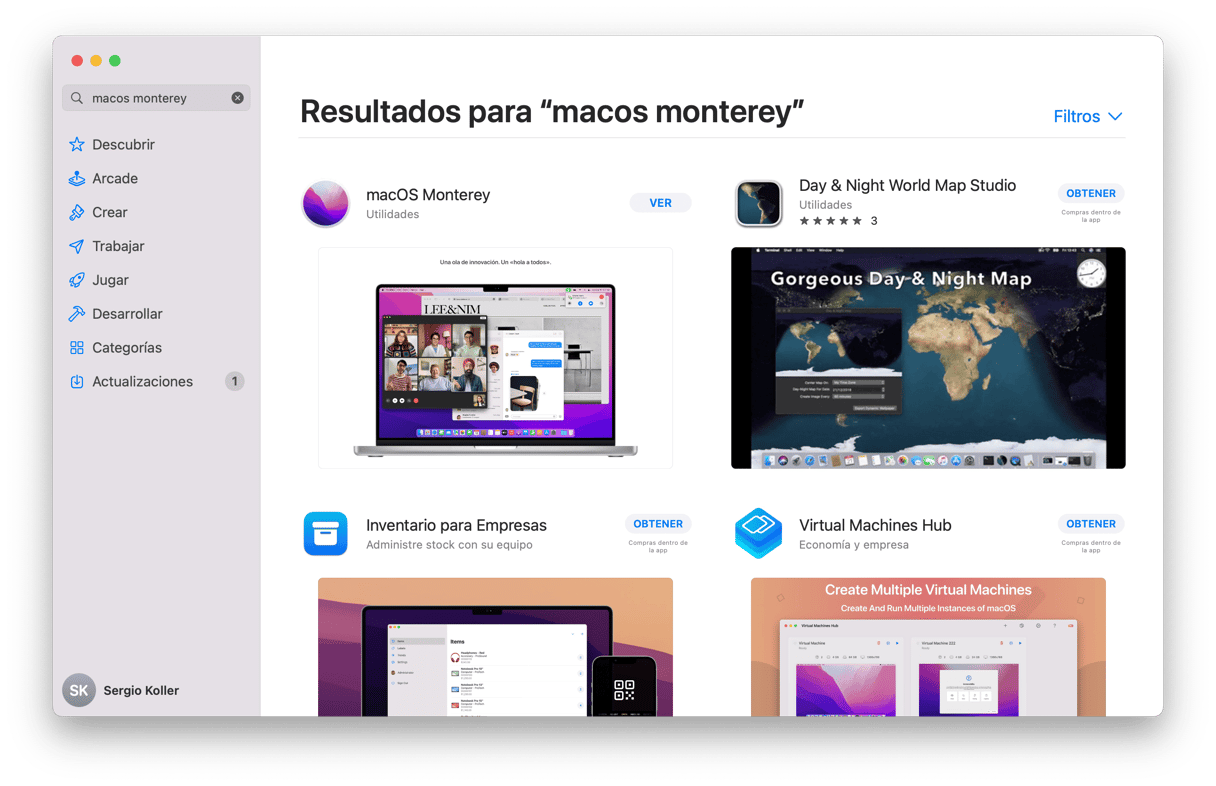Viewport: 1216px width, 786px height.
Task: Click the search magnifier icon
Action: point(77,98)
